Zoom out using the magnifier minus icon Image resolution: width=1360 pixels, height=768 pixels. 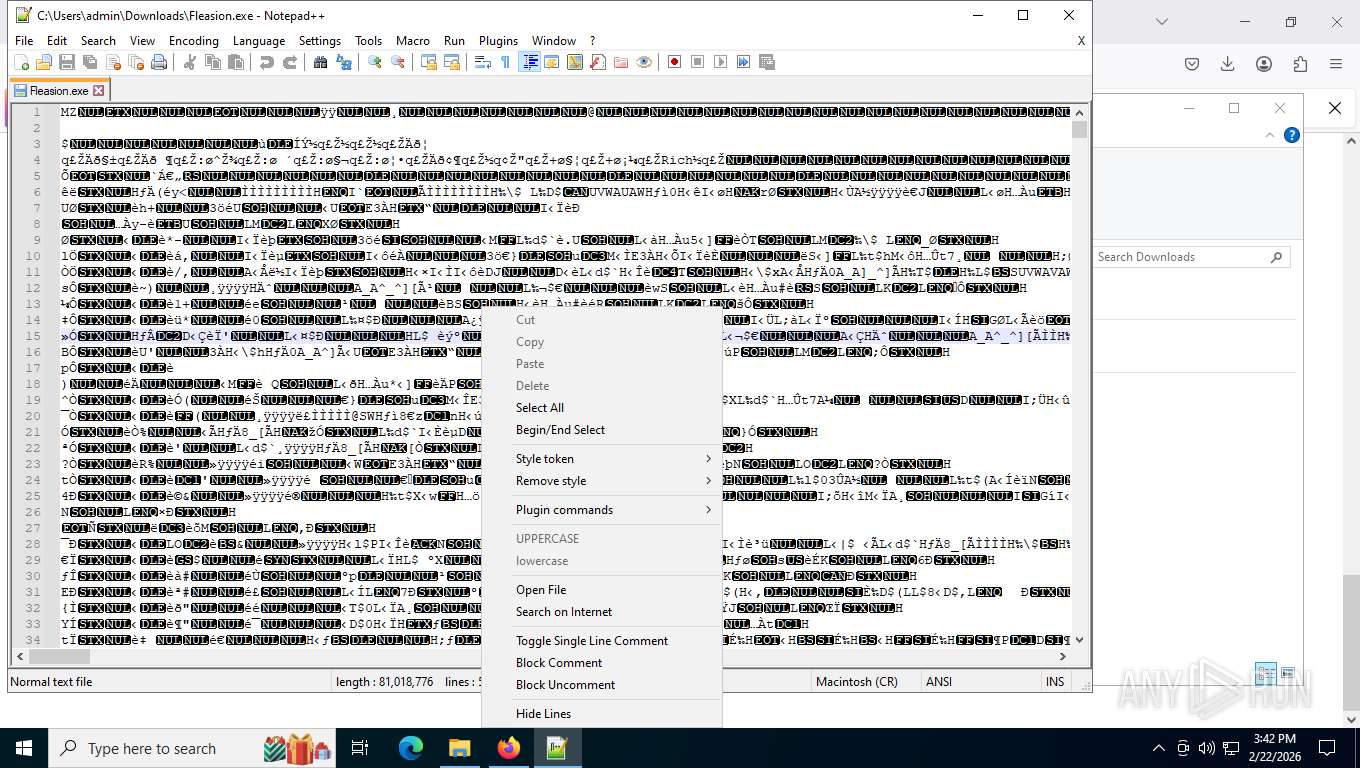point(397,62)
